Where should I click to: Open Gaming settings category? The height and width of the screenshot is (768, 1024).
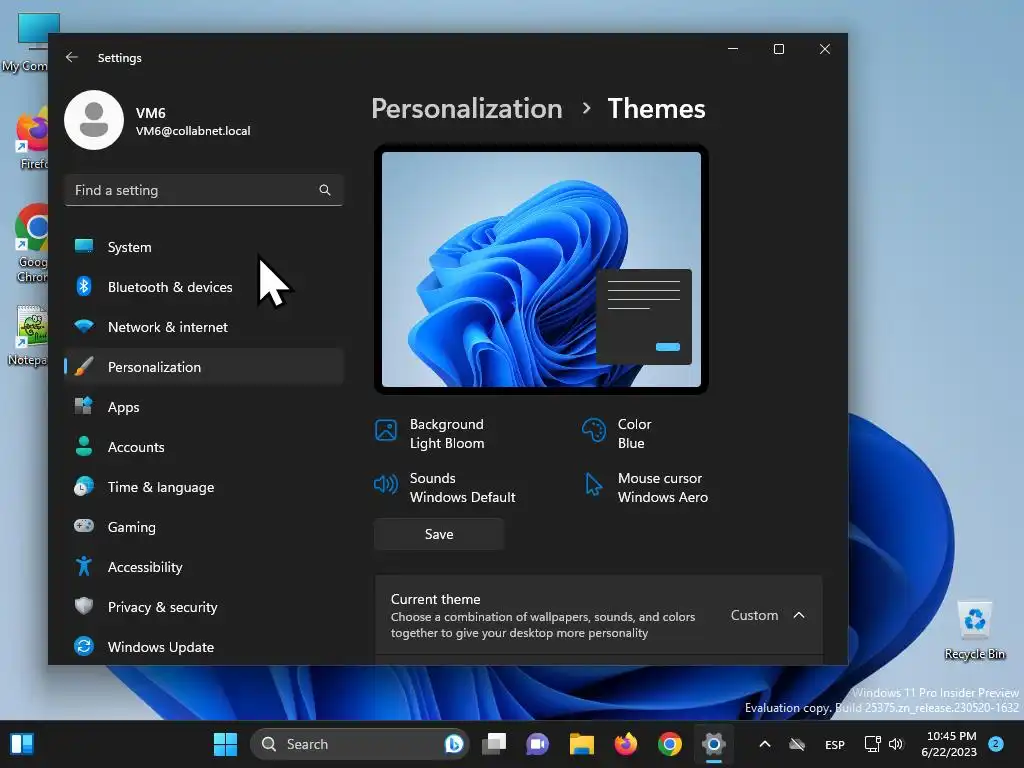tap(204, 526)
